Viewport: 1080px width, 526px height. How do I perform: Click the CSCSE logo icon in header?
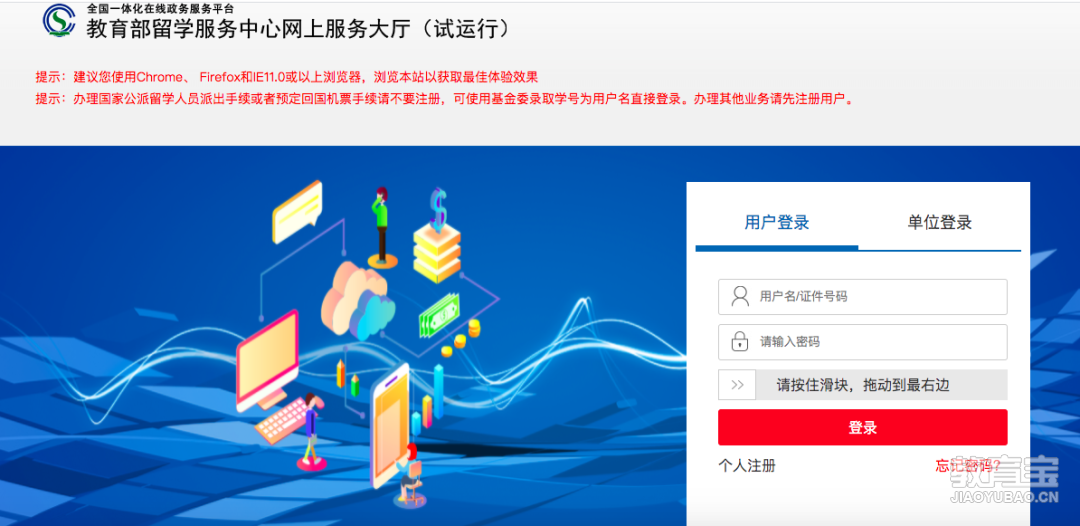pos(58,21)
